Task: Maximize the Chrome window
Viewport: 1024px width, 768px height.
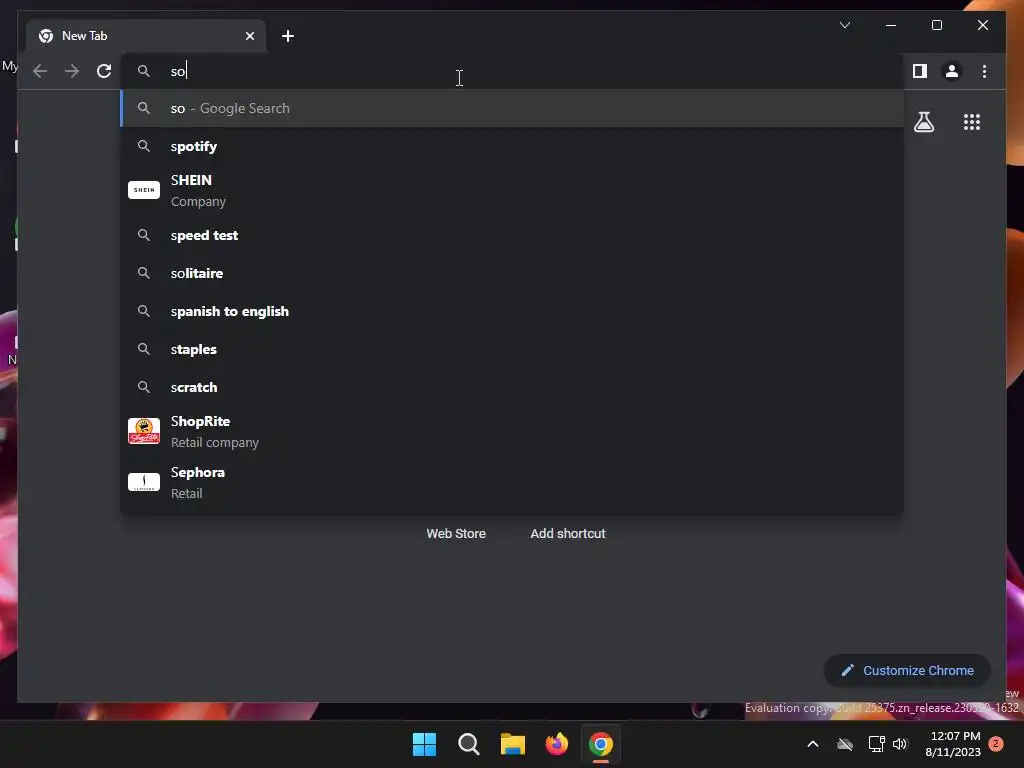Action: coord(936,25)
